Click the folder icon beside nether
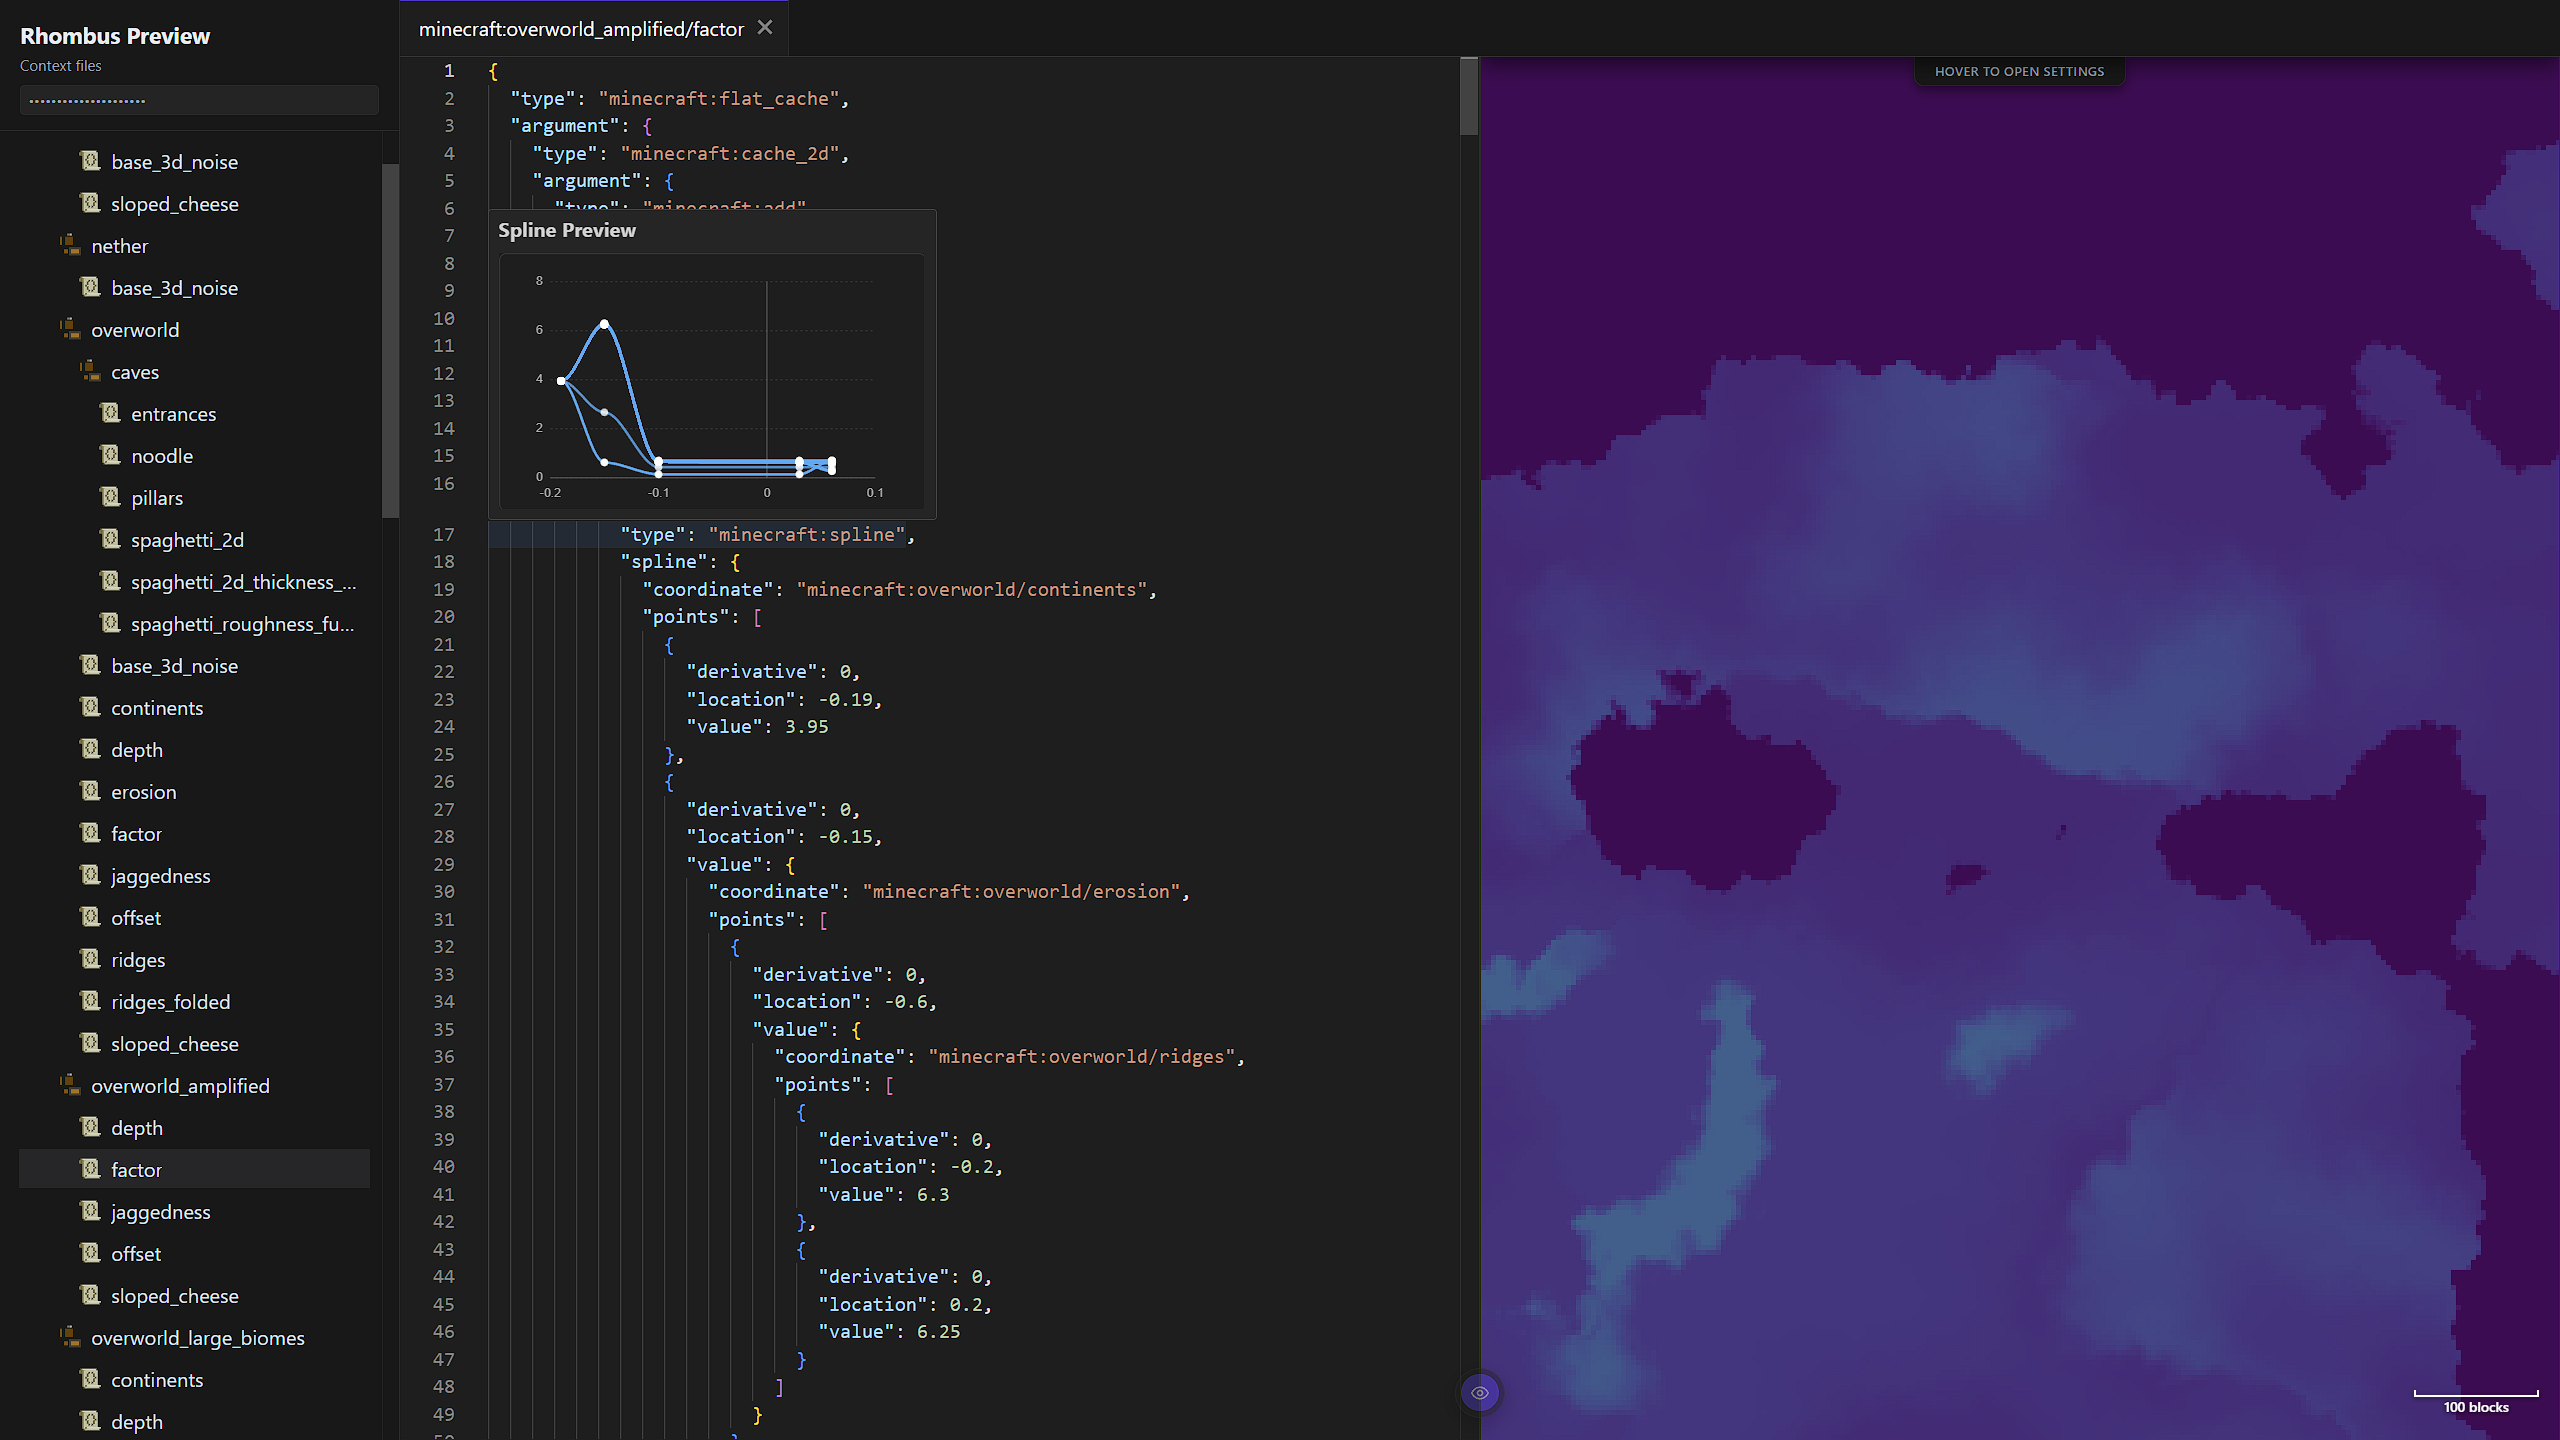 [70, 245]
